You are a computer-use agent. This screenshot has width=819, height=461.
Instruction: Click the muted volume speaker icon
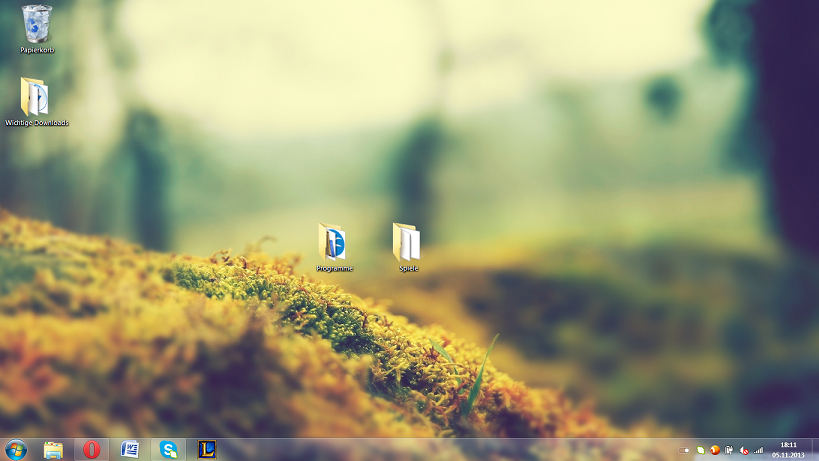pos(744,450)
